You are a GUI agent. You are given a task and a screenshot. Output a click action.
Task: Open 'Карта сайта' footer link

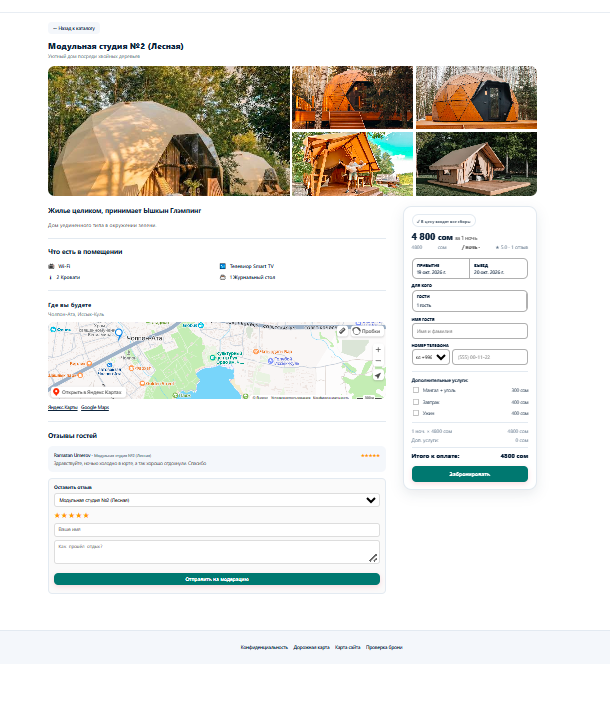click(348, 647)
